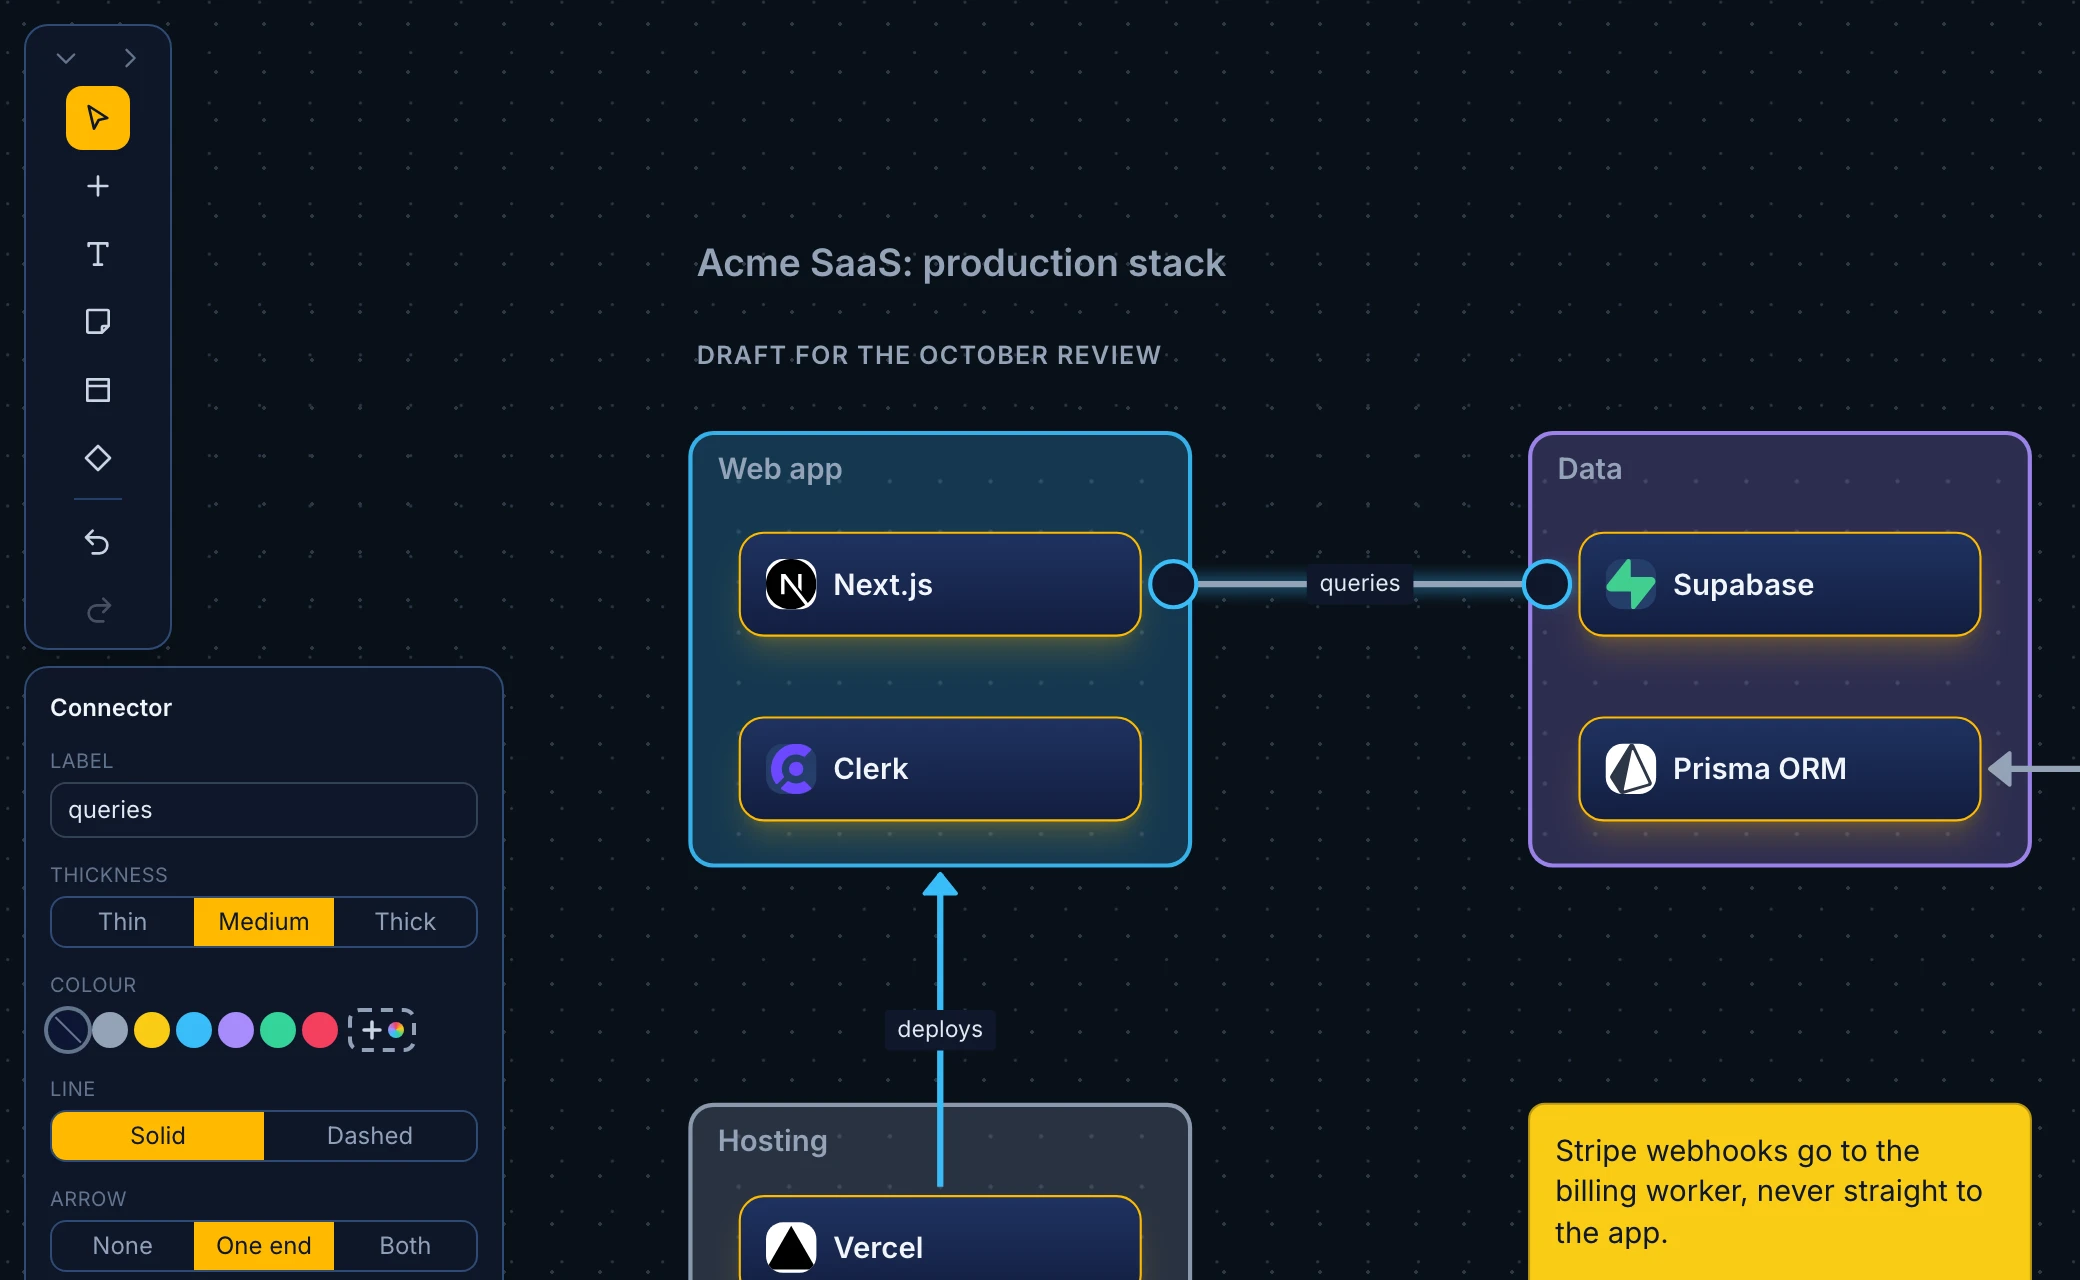Select the frame/container tool

(98, 390)
